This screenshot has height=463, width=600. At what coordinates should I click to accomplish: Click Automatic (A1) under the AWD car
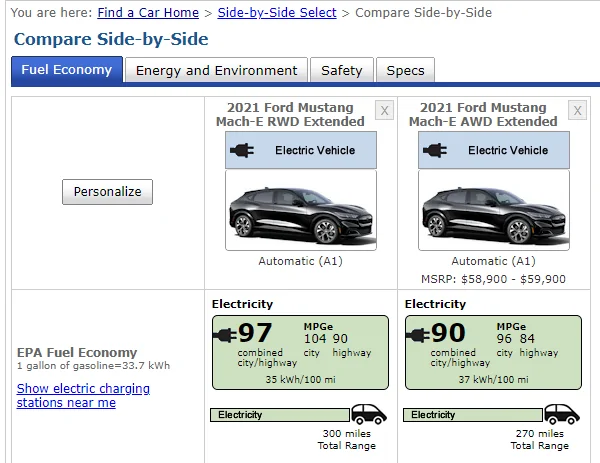point(494,261)
